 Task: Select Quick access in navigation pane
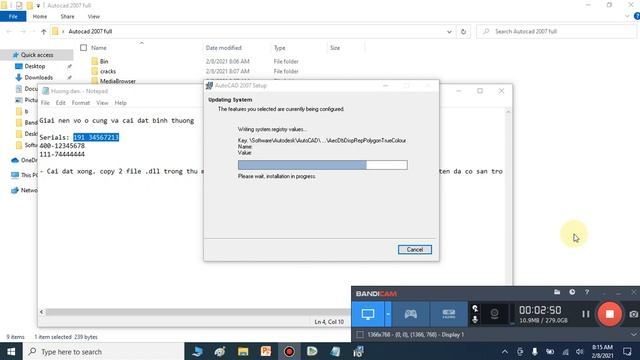click(x=37, y=55)
